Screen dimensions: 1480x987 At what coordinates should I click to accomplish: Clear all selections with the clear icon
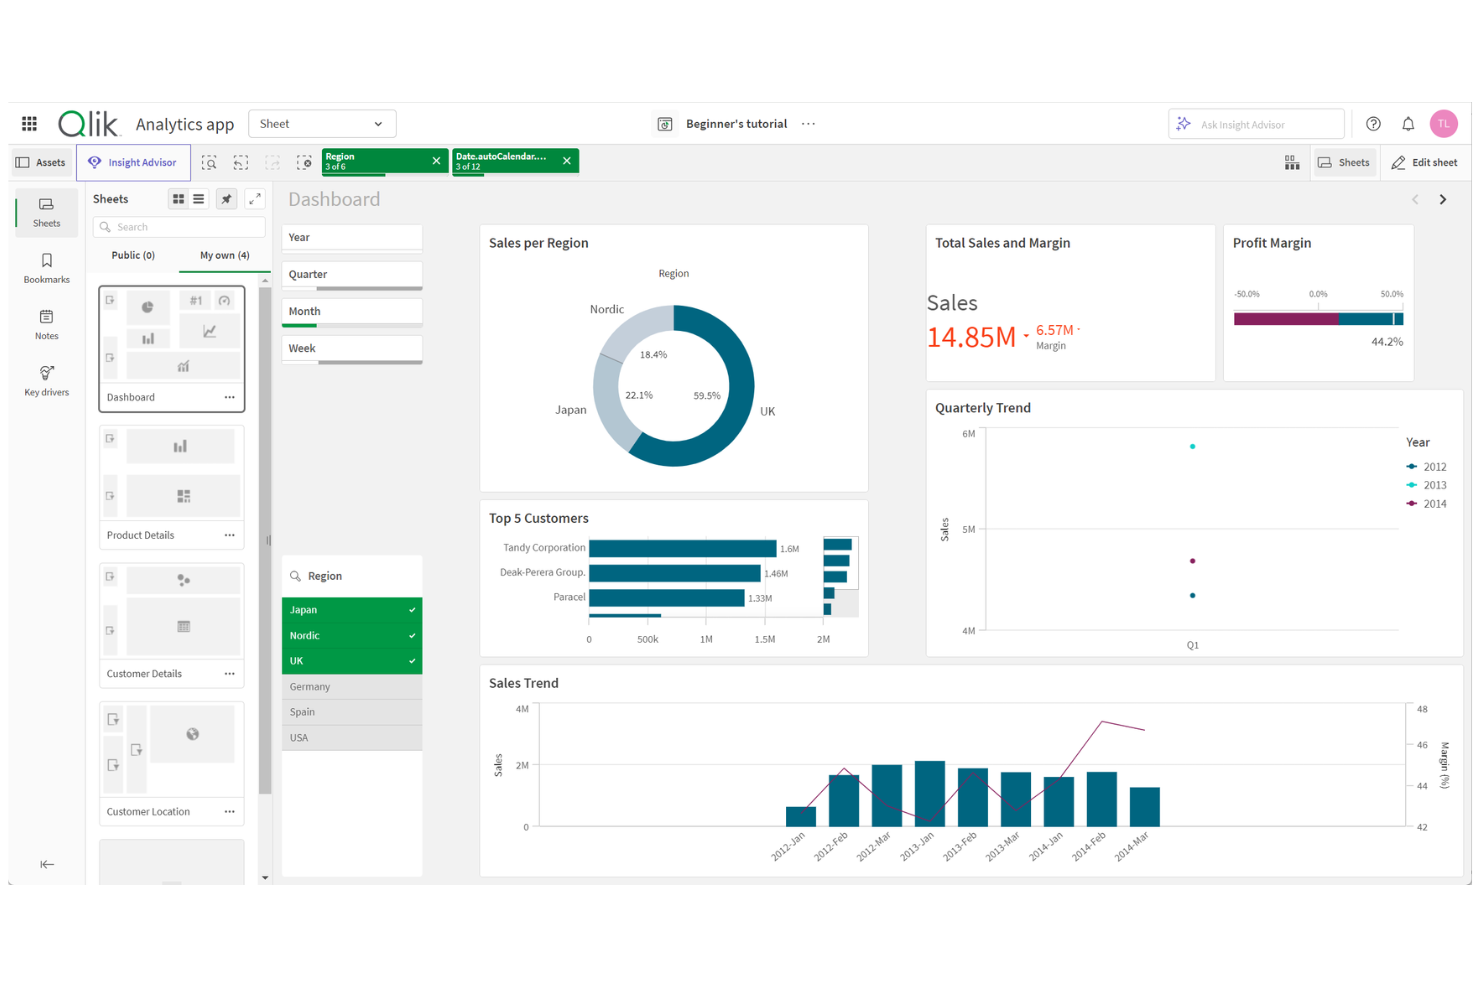click(304, 161)
